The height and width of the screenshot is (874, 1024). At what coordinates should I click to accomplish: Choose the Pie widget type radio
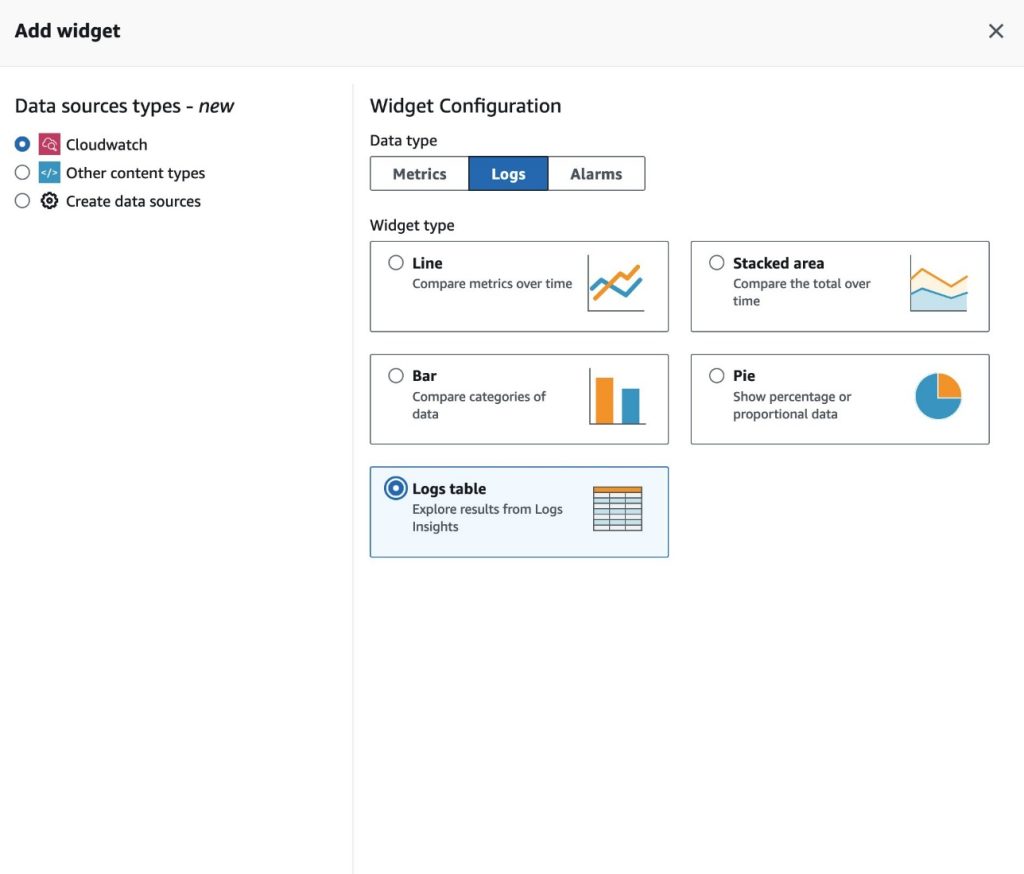(x=716, y=376)
